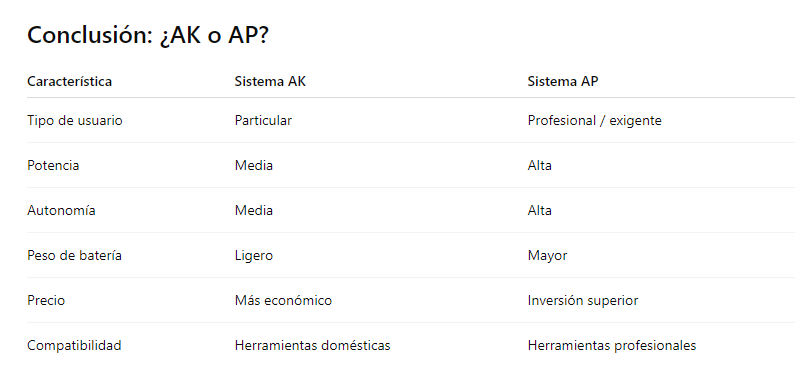The width and height of the screenshot is (807, 383).
Task: Click the Tipo de usuario row label
Action: [75, 120]
